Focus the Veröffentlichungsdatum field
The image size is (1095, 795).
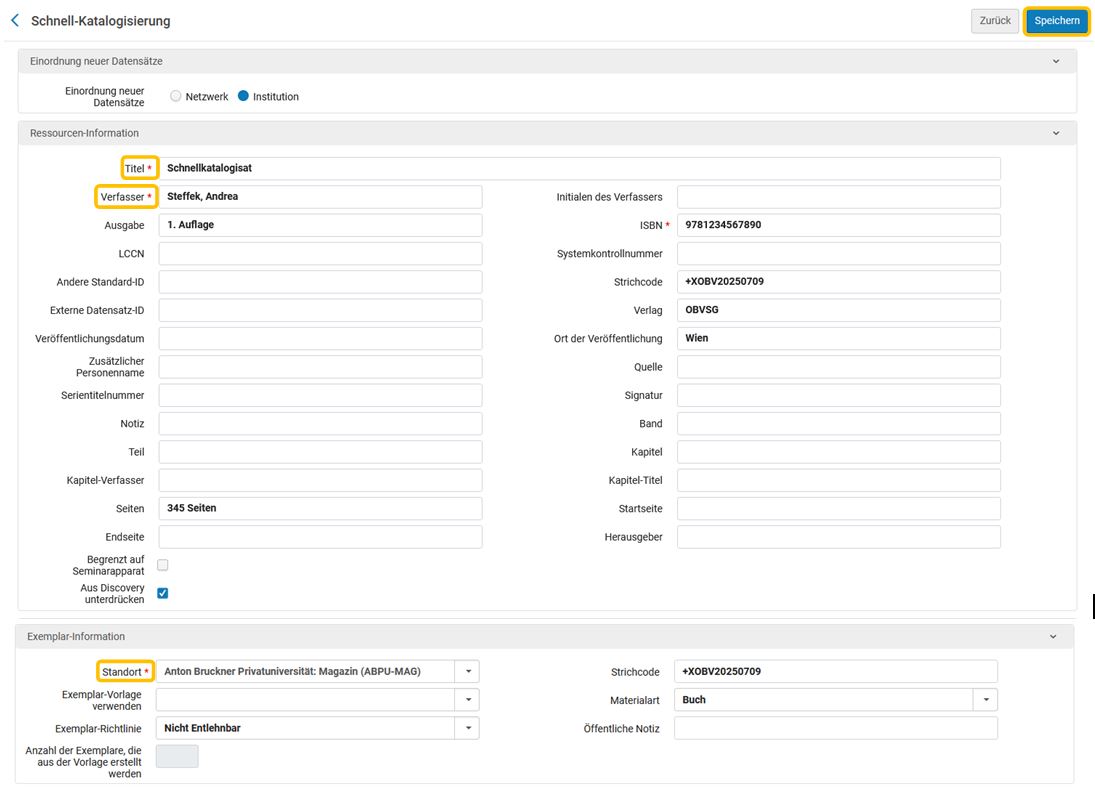(321, 339)
